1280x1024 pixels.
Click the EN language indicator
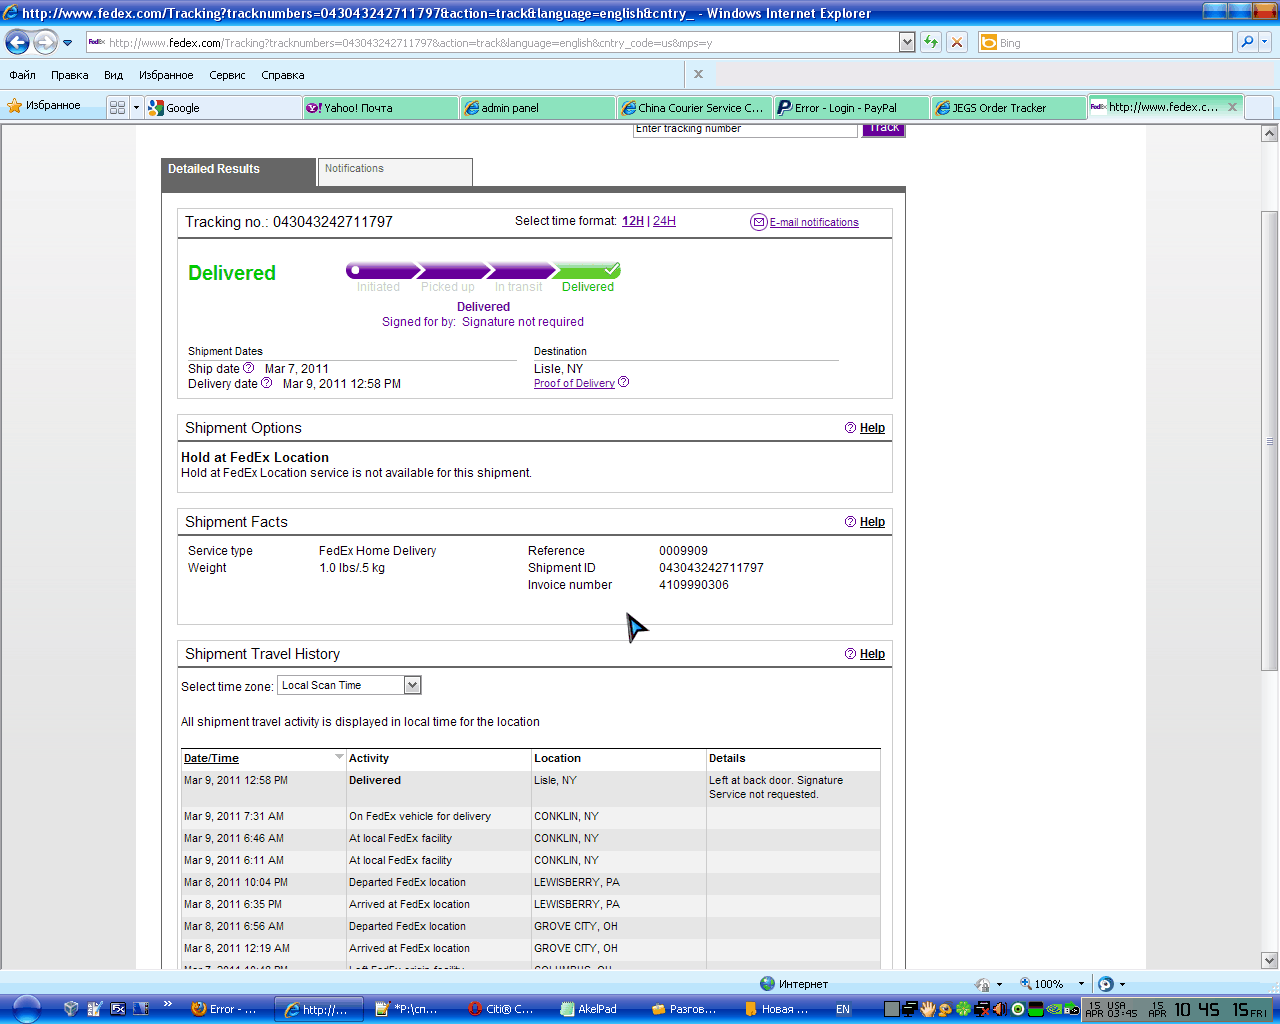point(843,1009)
